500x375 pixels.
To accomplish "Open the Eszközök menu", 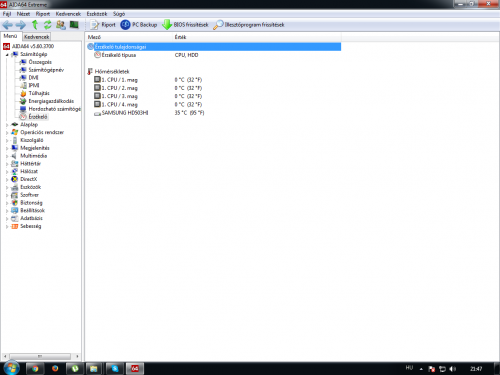I will click(x=97, y=14).
